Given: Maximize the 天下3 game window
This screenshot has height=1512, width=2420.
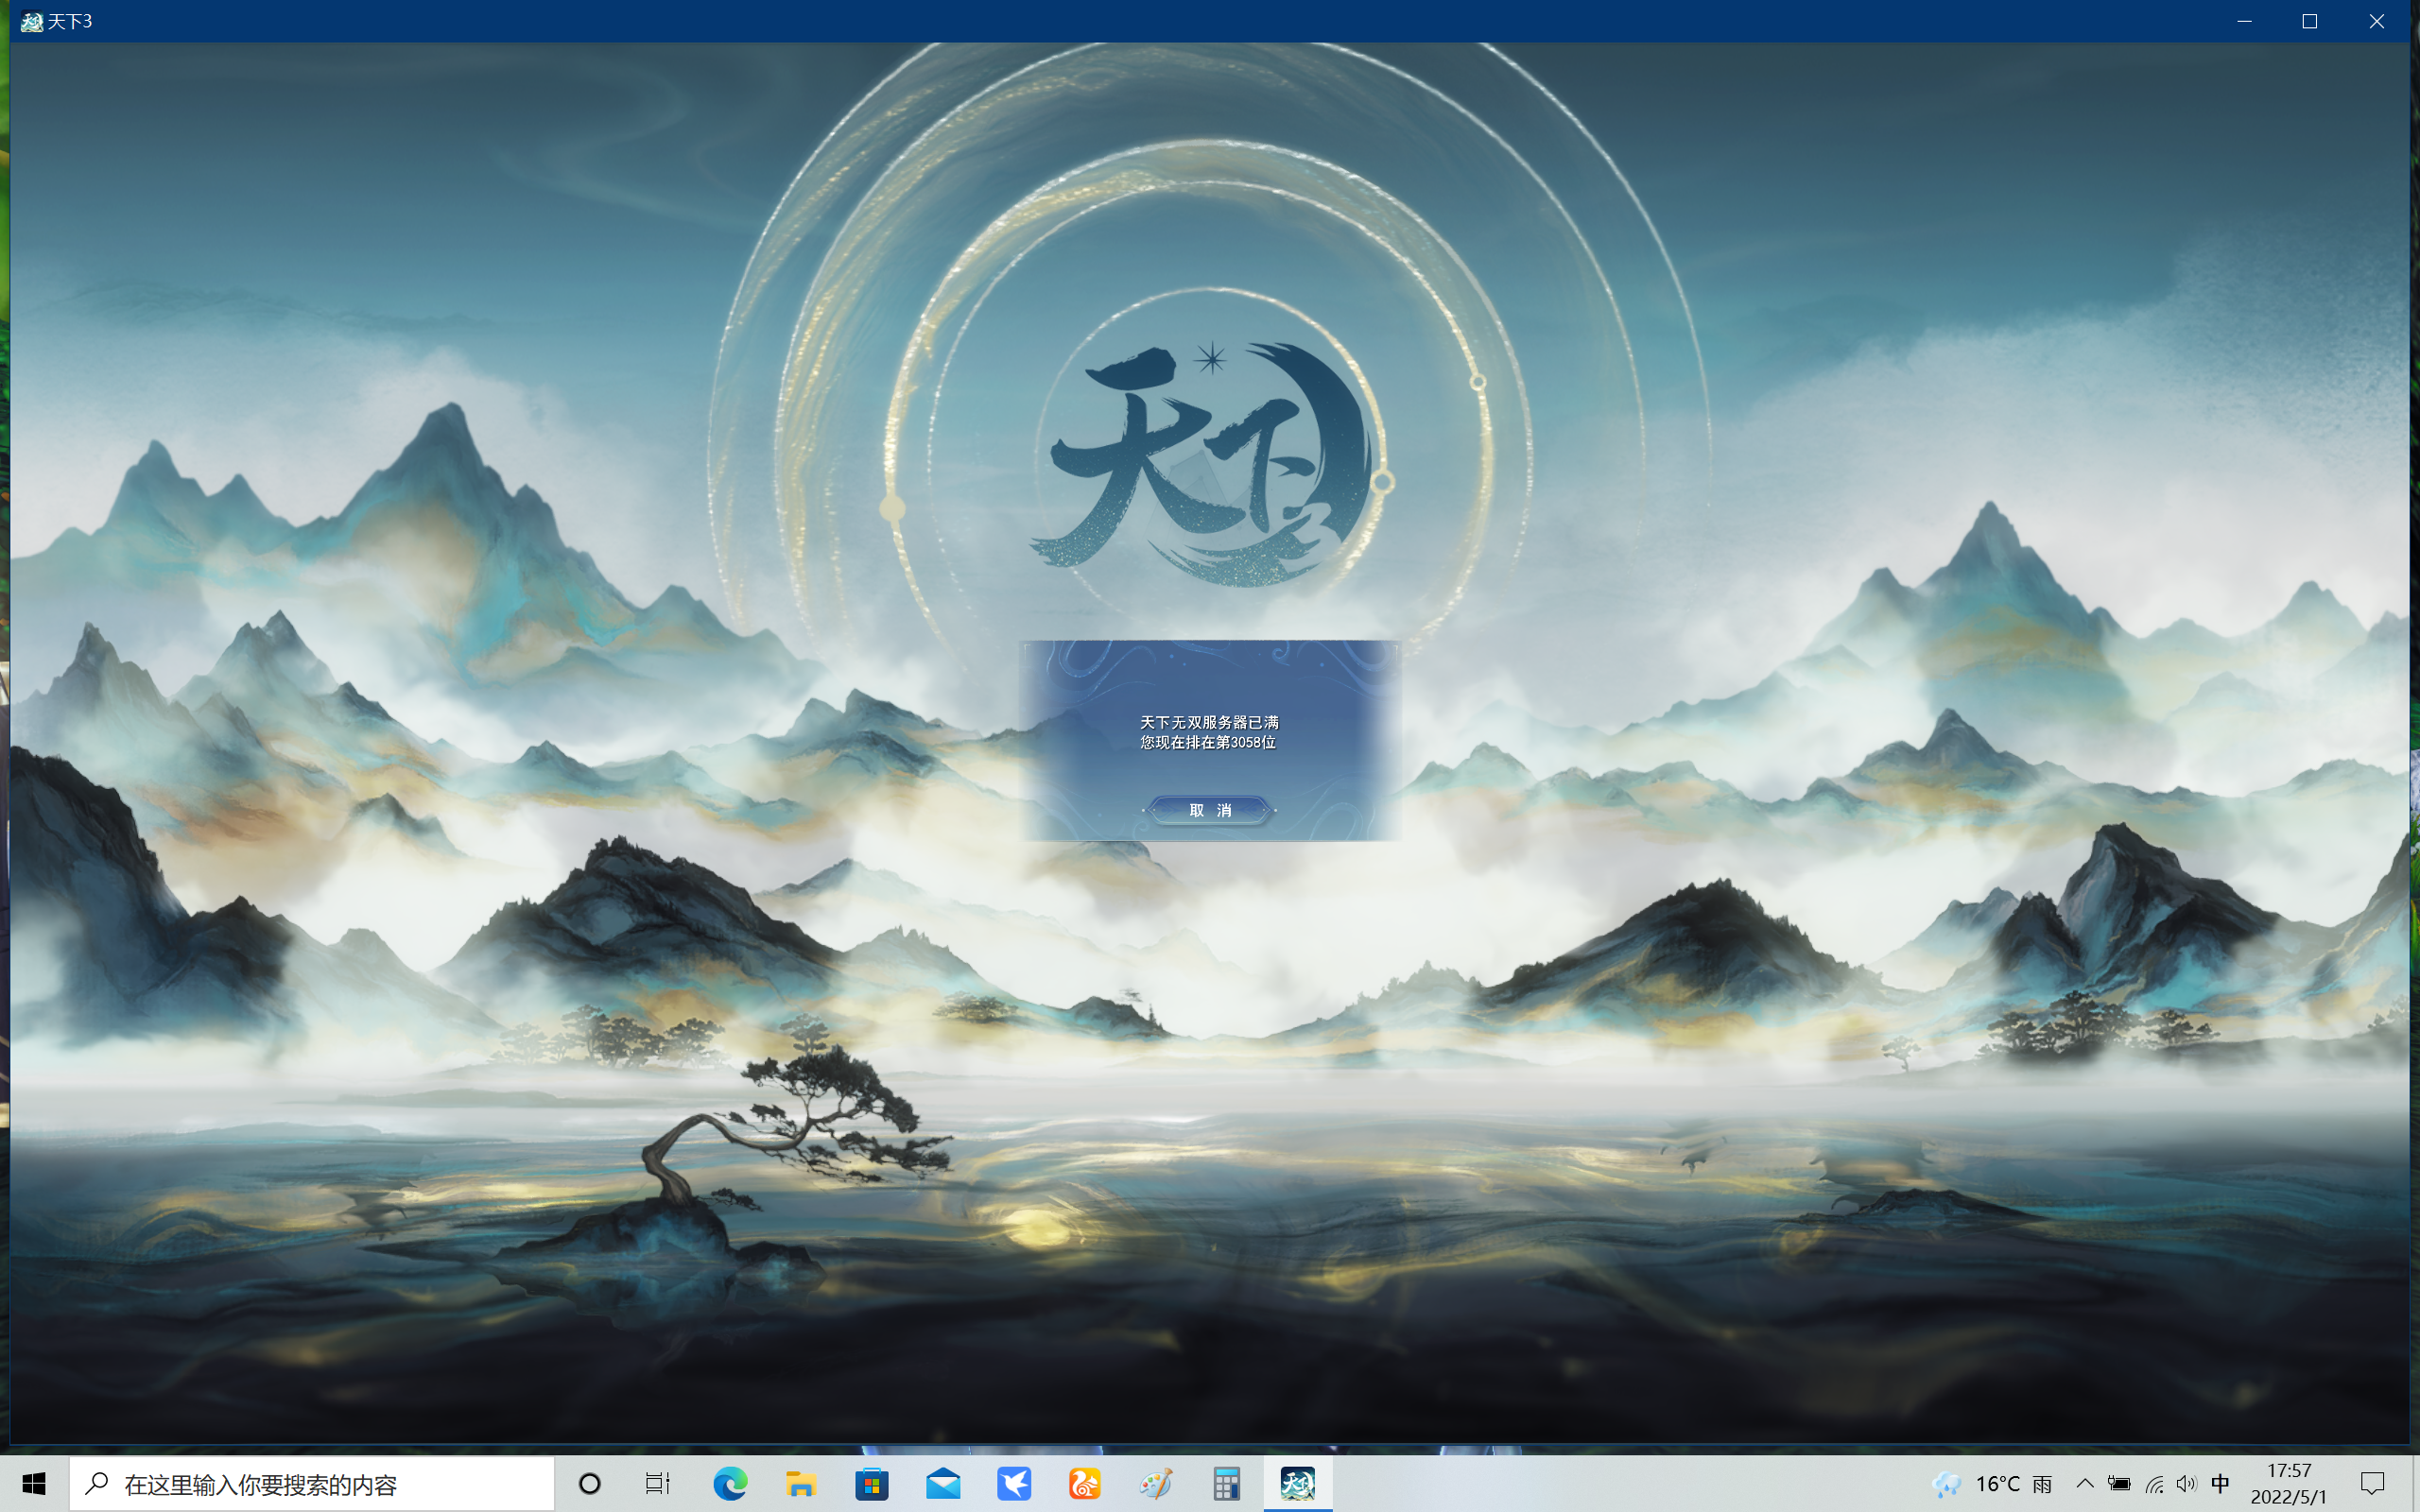Looking at the screenshot, I should (x=2309, y=21).
